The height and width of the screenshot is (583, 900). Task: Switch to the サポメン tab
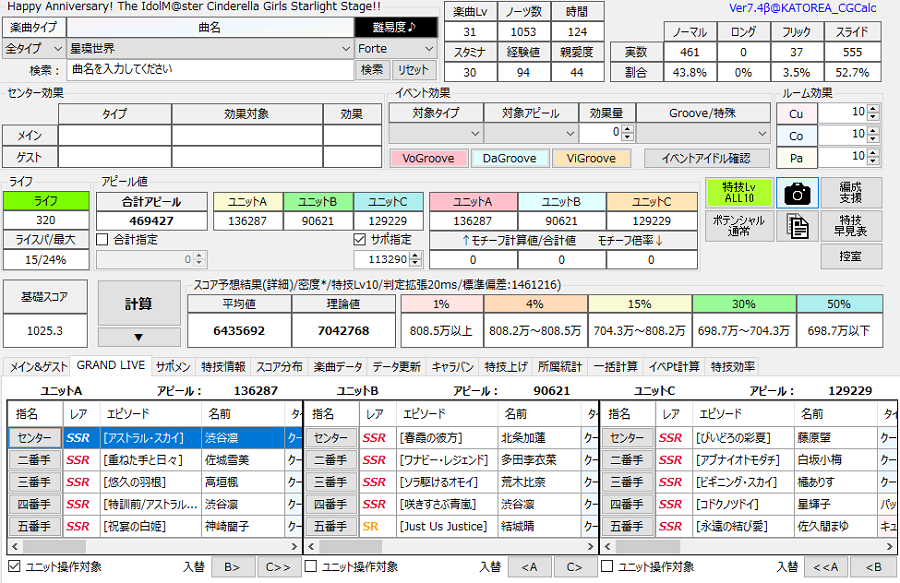[x=173, y=367]
